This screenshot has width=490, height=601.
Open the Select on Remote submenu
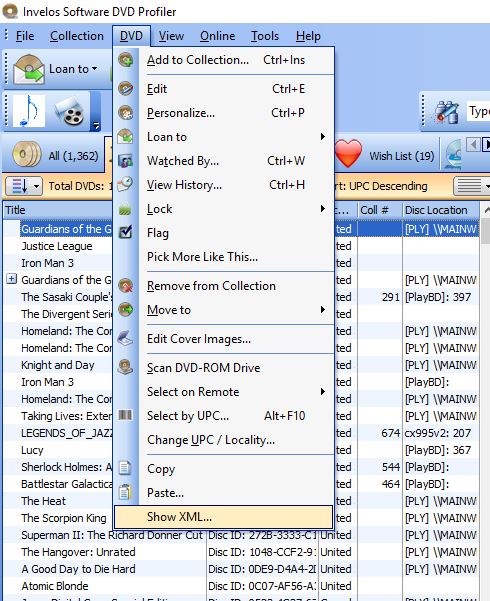pyautogui.click(x=224, y=392)
